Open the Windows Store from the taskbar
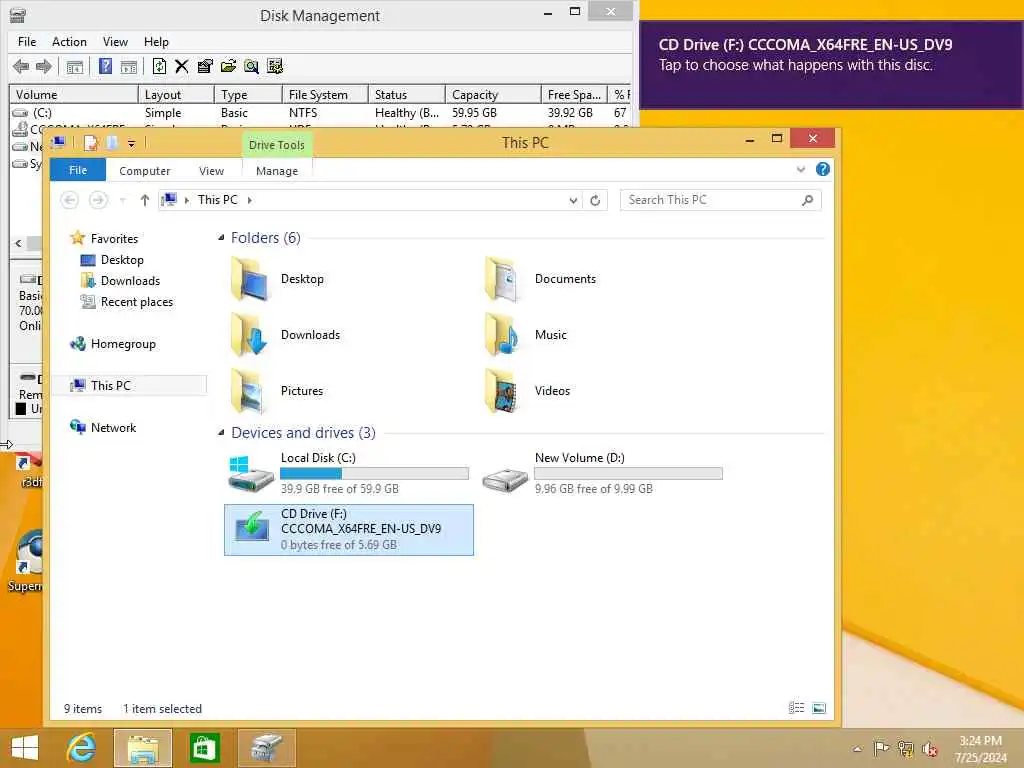Screen dimensions: 1024x768 pyautogui.click(x=204, y=748)
